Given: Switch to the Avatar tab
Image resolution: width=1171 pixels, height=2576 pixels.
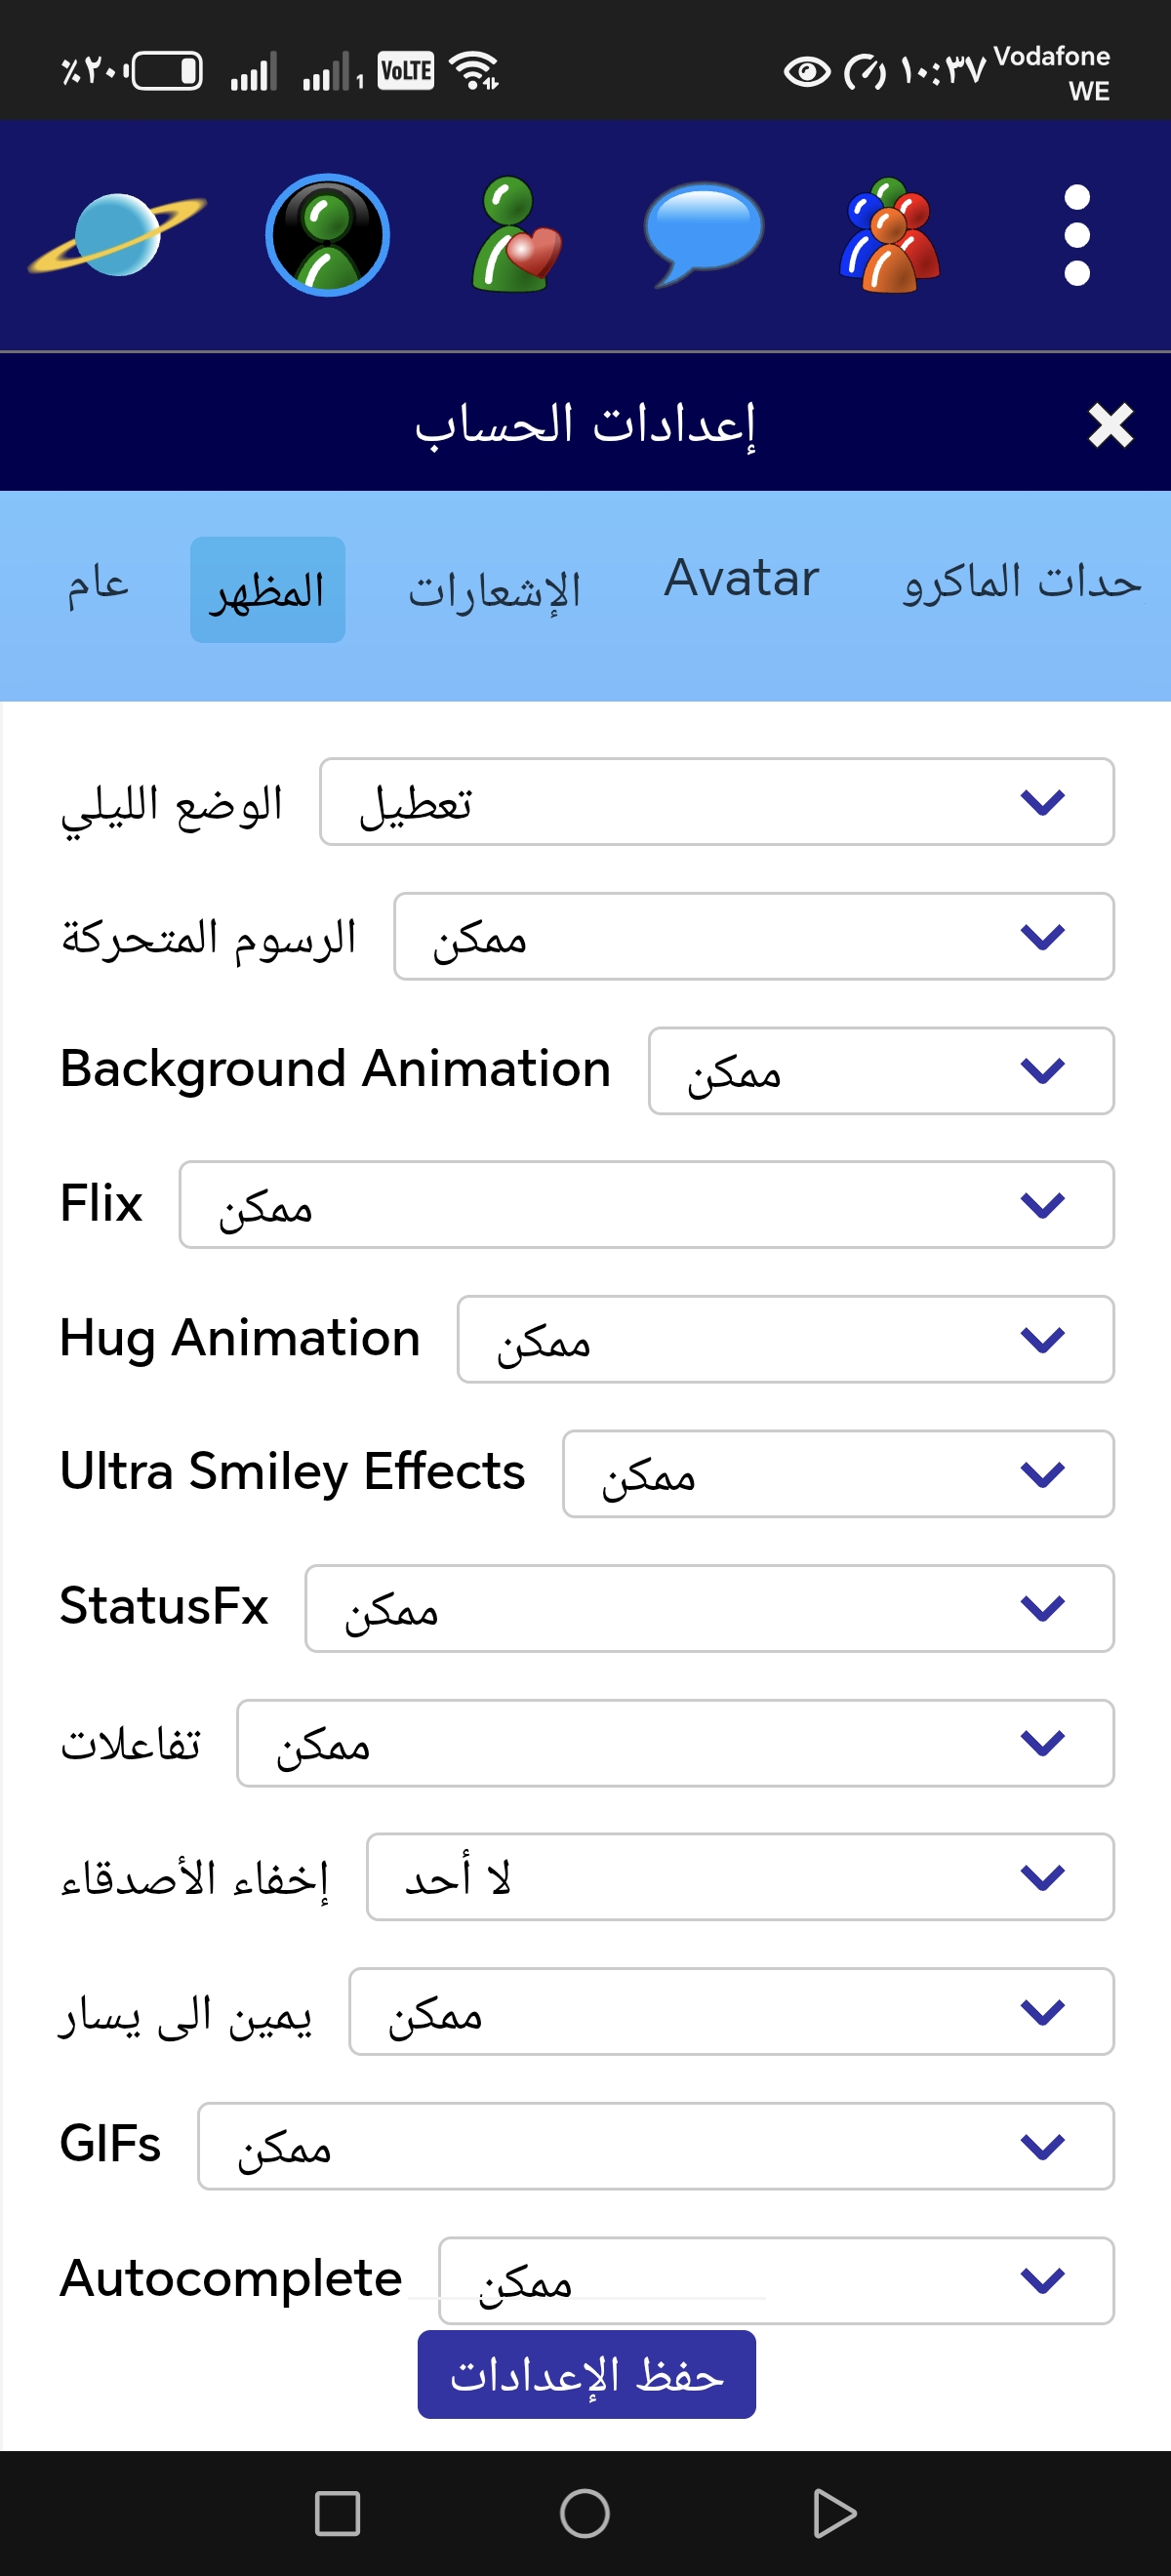Looking at the screenshot, I should 741,579.
